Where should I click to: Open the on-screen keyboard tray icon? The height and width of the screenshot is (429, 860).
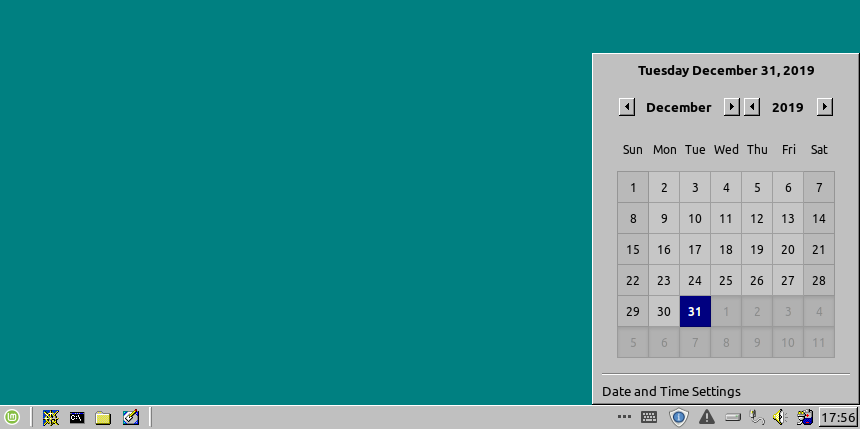649,417
